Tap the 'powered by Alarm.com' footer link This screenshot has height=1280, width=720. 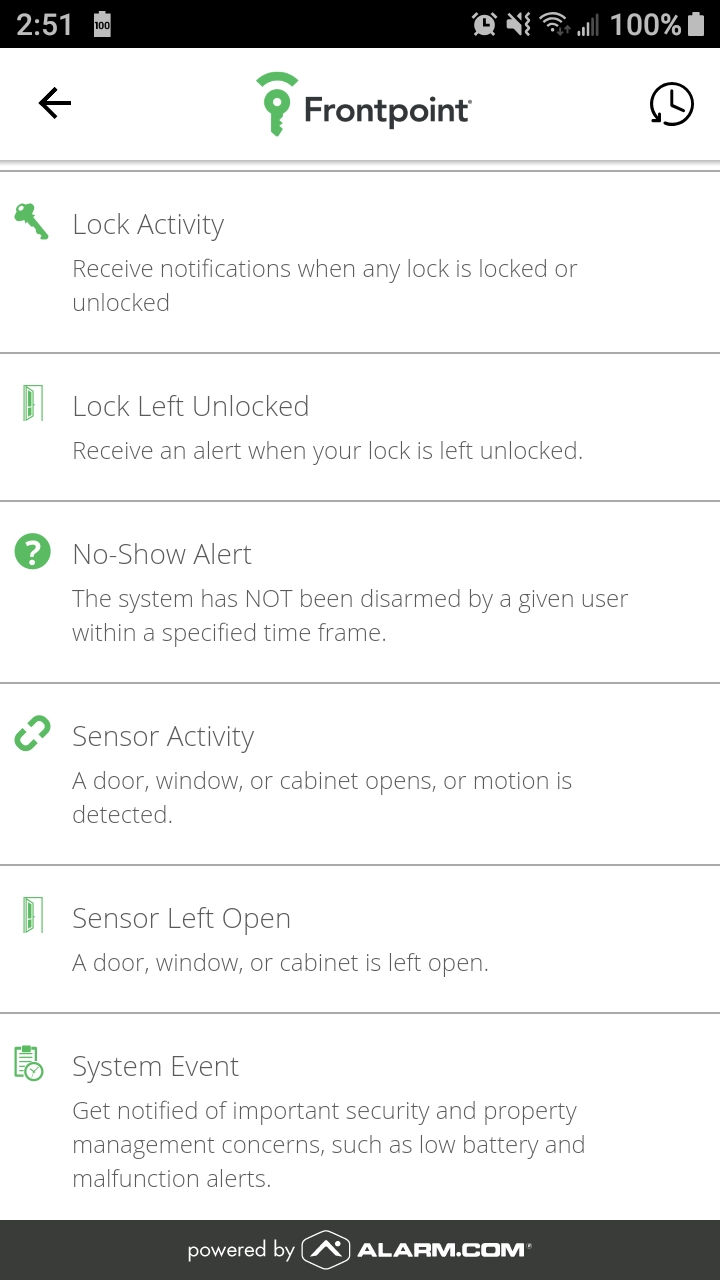tap(360, 1249)
